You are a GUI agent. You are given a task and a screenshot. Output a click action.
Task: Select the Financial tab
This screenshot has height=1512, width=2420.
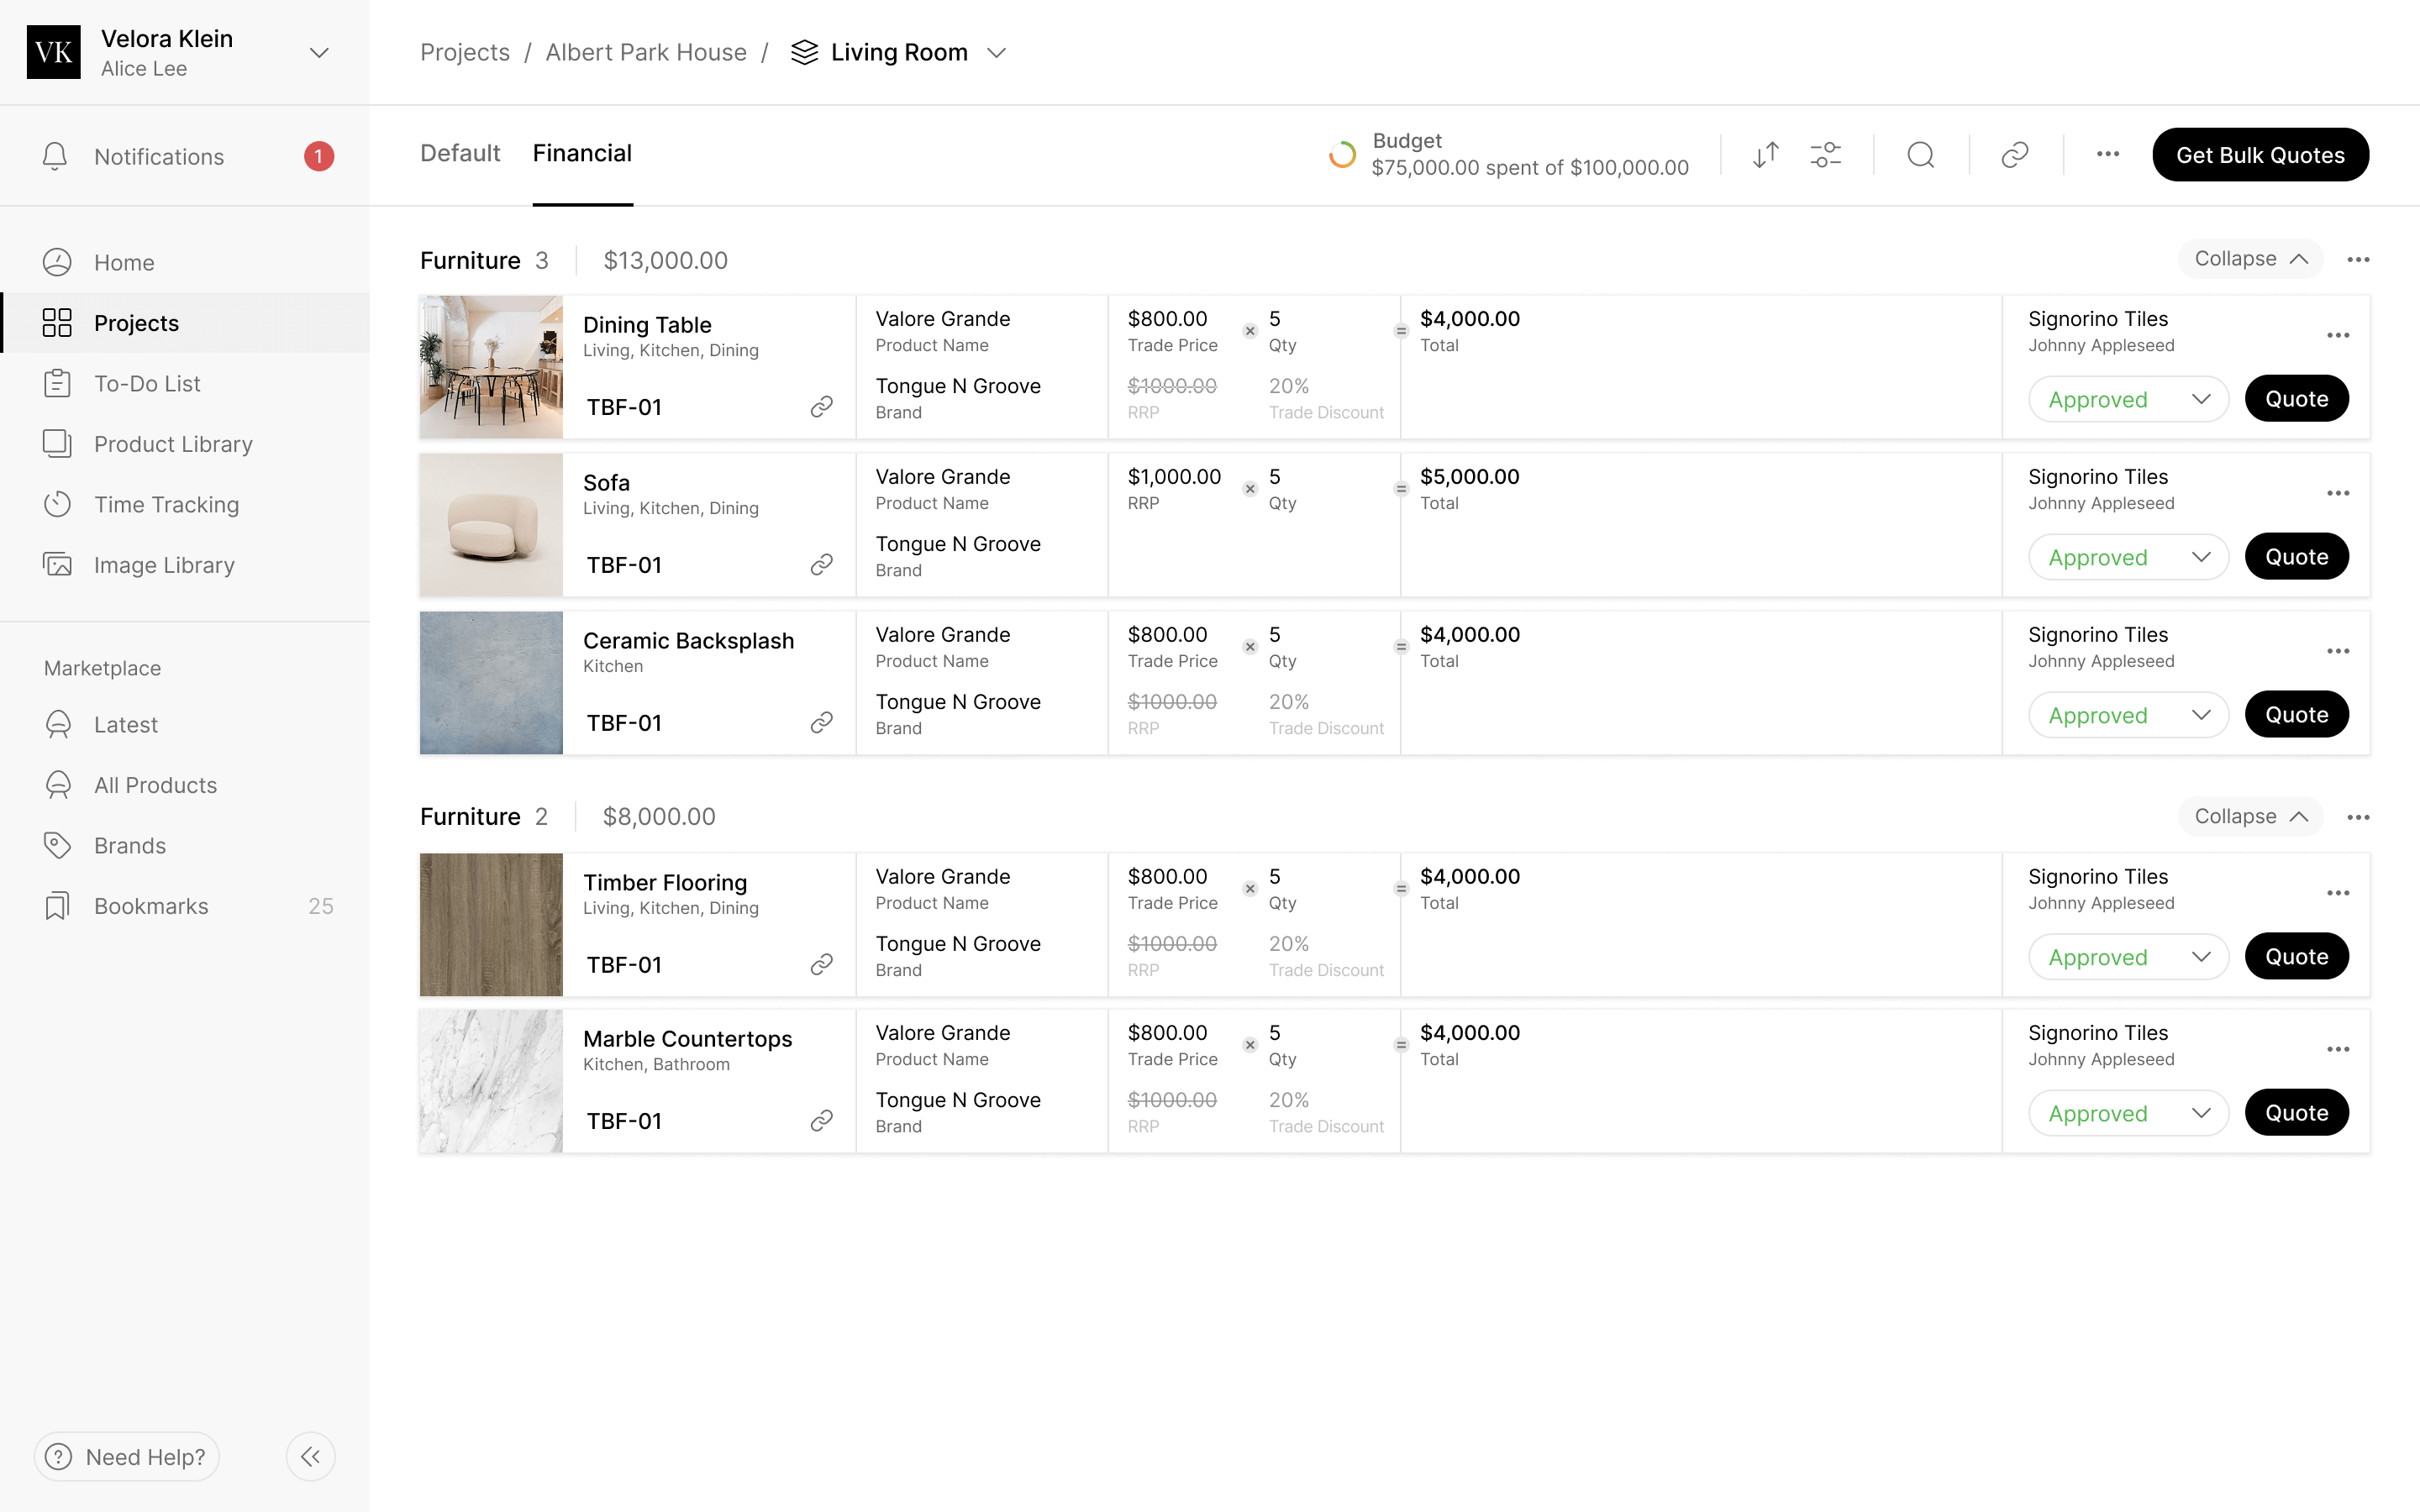point(582,153)
